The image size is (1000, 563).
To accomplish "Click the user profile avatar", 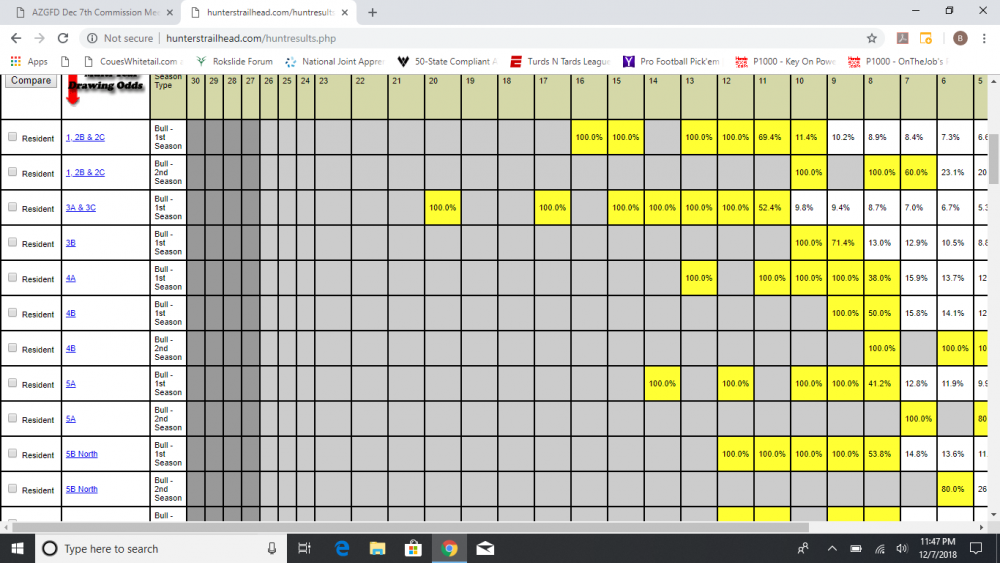I will click(x=960, y=38).
